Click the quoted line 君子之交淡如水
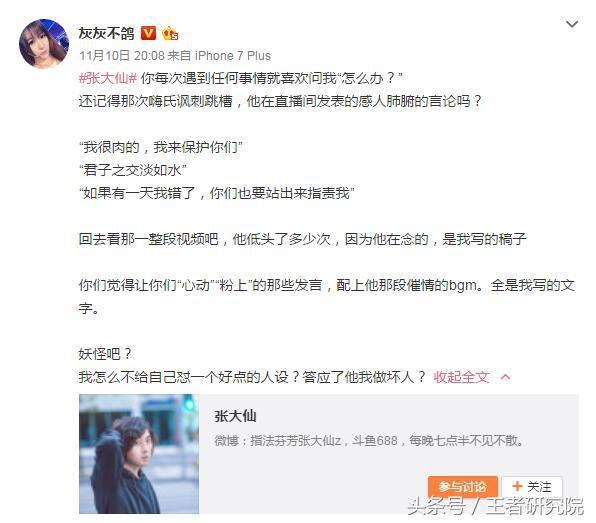Image resolution: width=596 pixels, height=523 pixels. coord(133,170)
